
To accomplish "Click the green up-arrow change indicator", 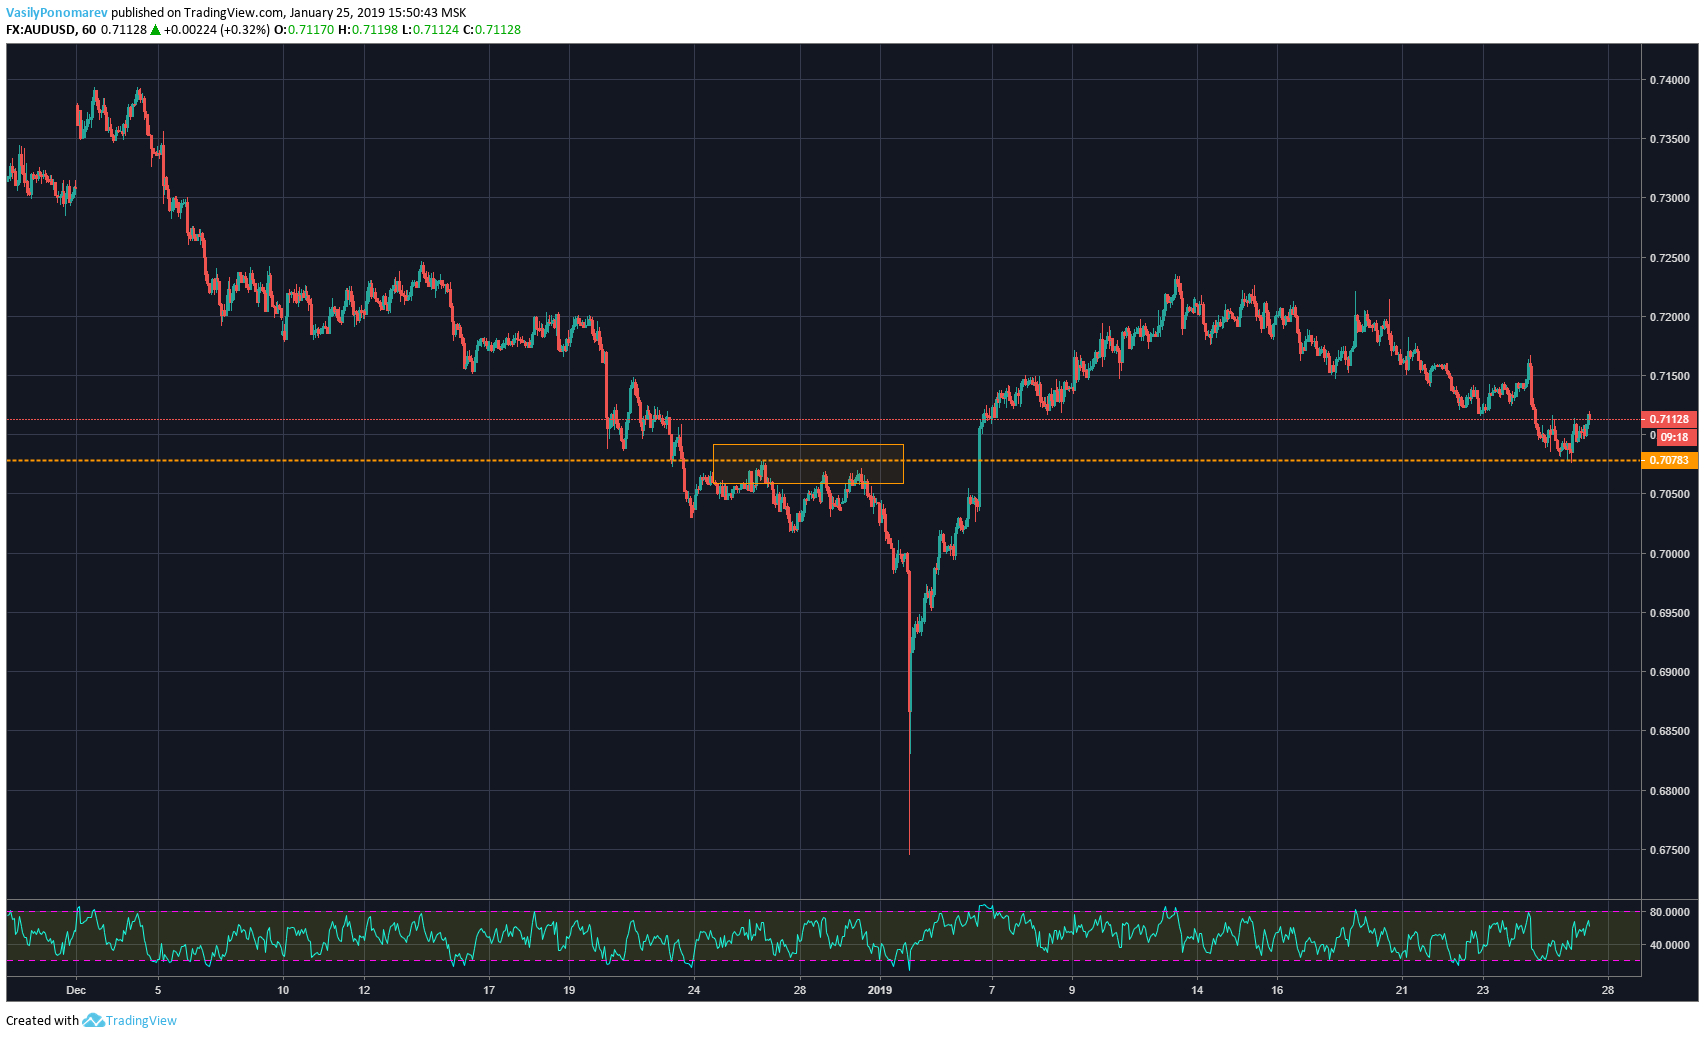I will coord(156,30).
